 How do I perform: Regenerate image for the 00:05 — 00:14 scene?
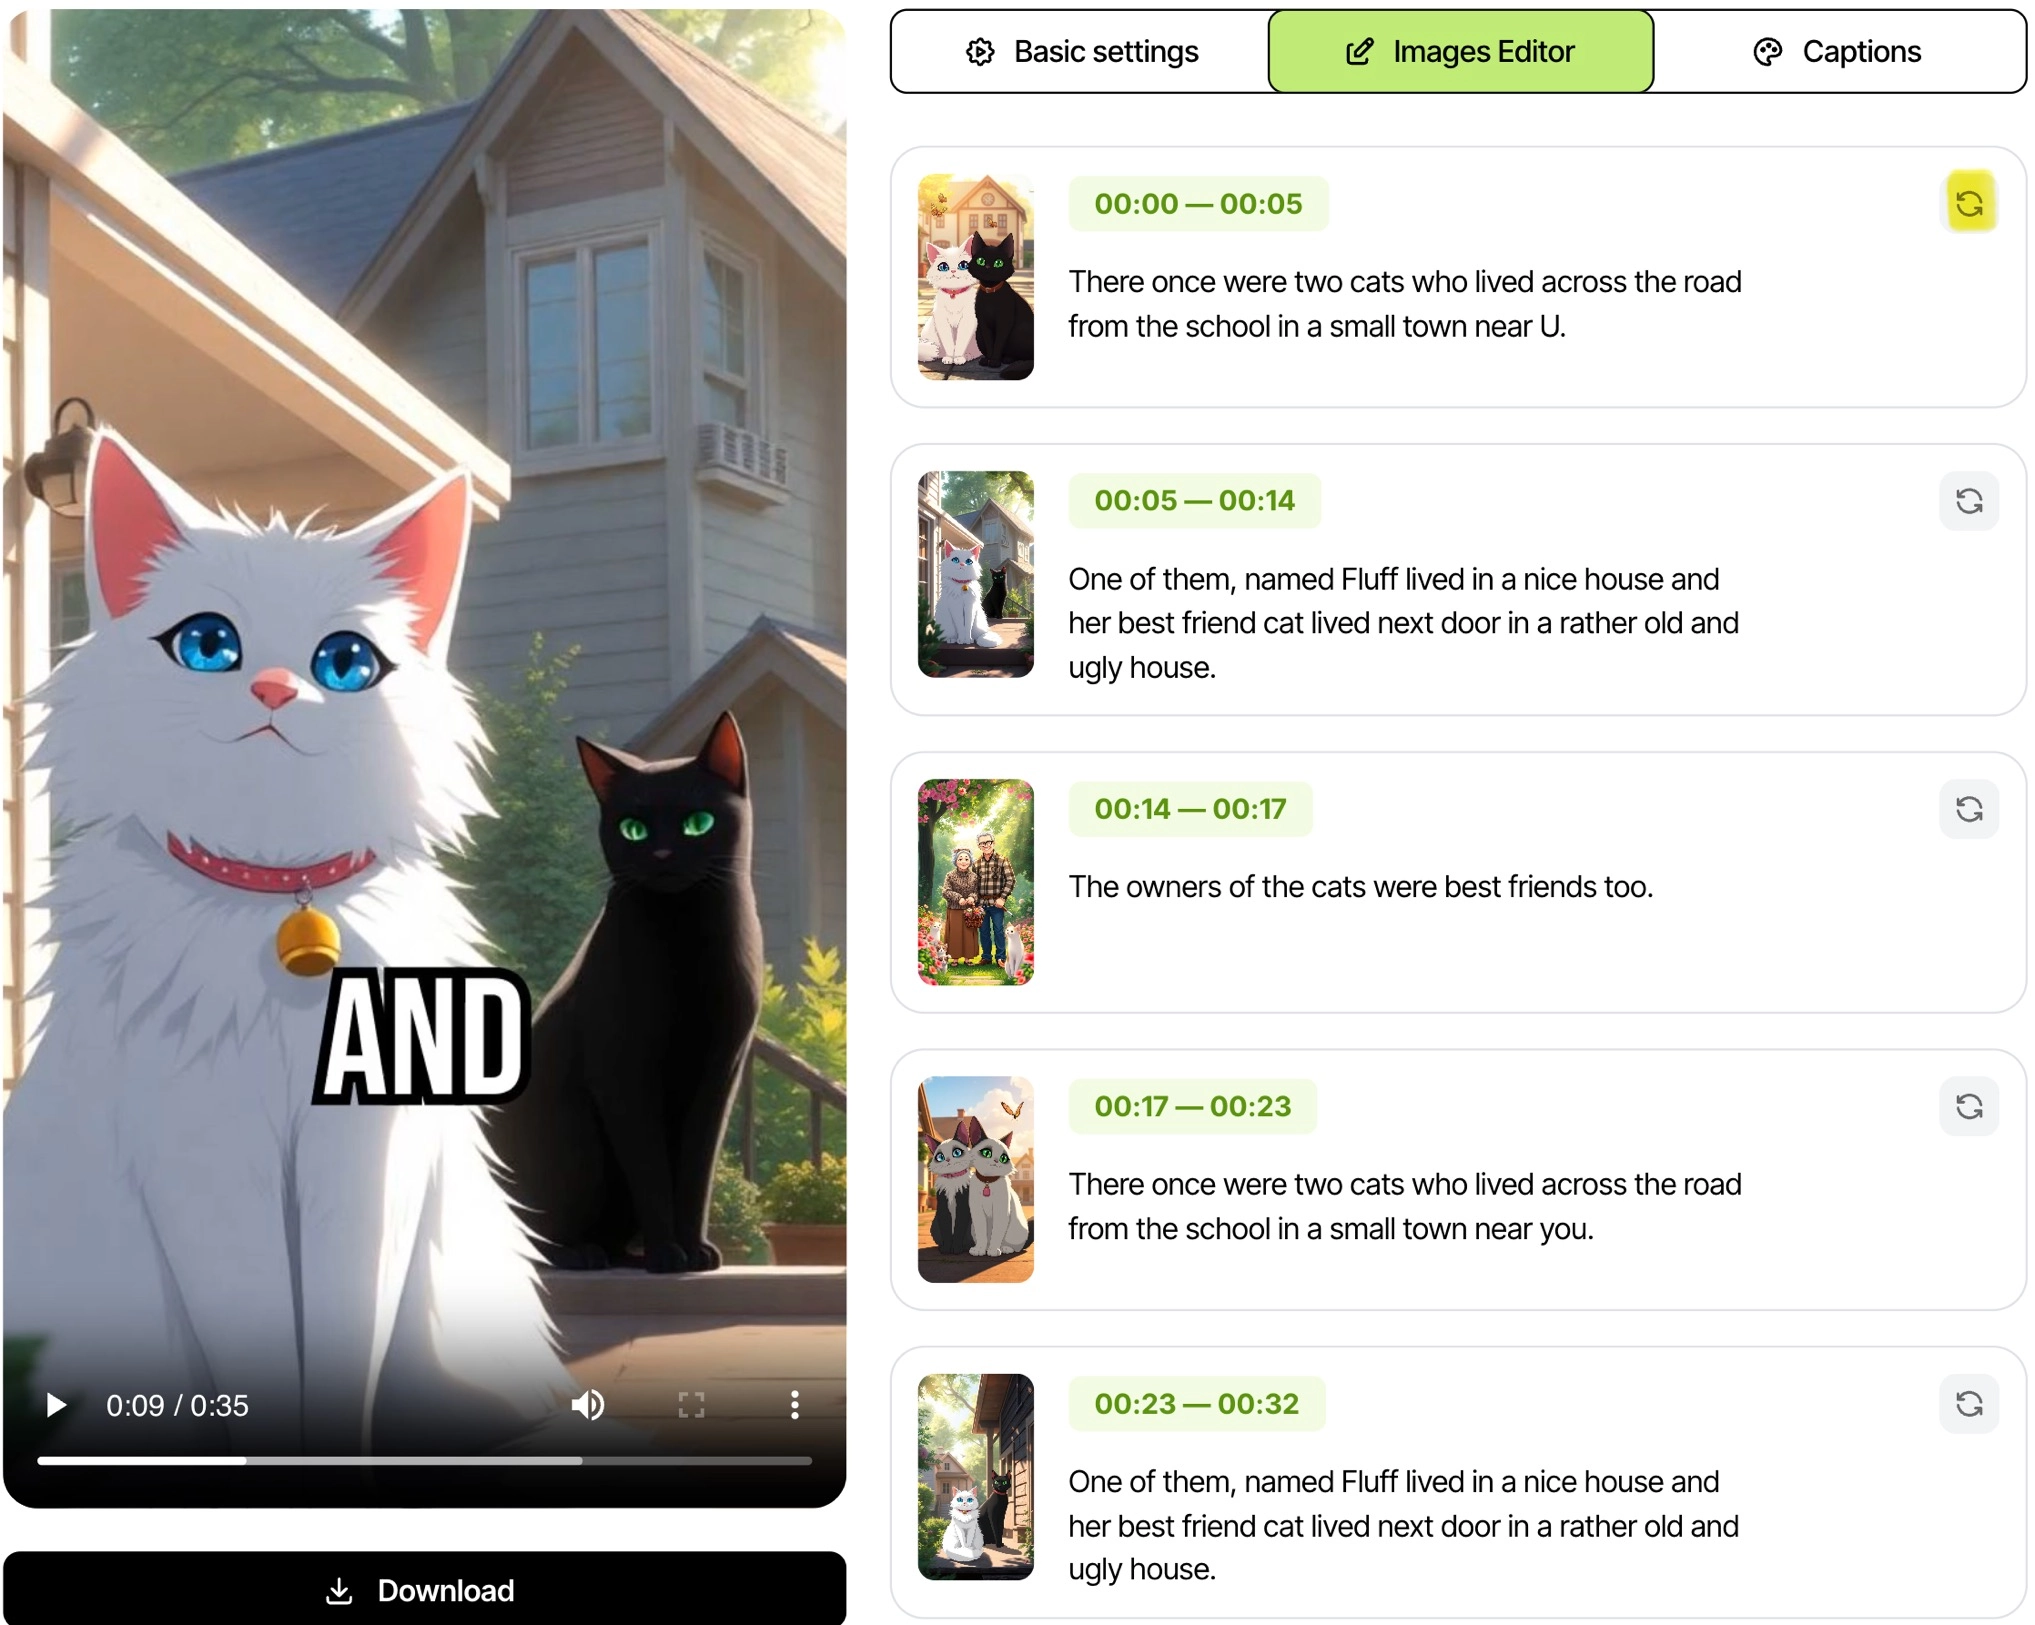tap(1968, 501)
